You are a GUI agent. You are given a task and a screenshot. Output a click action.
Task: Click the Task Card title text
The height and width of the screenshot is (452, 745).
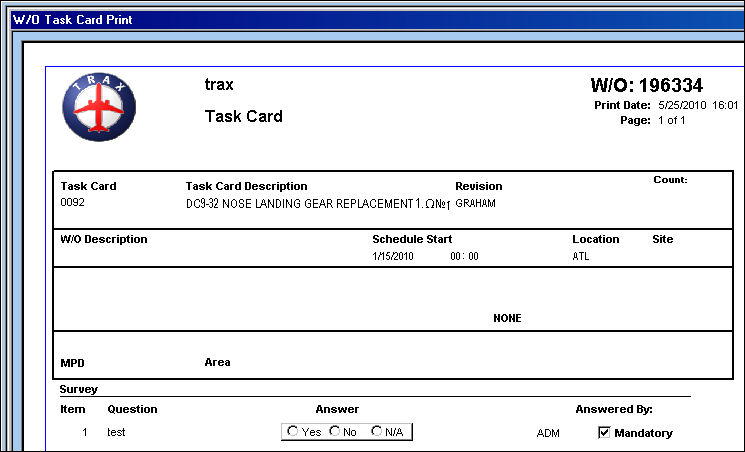[243, 116]
